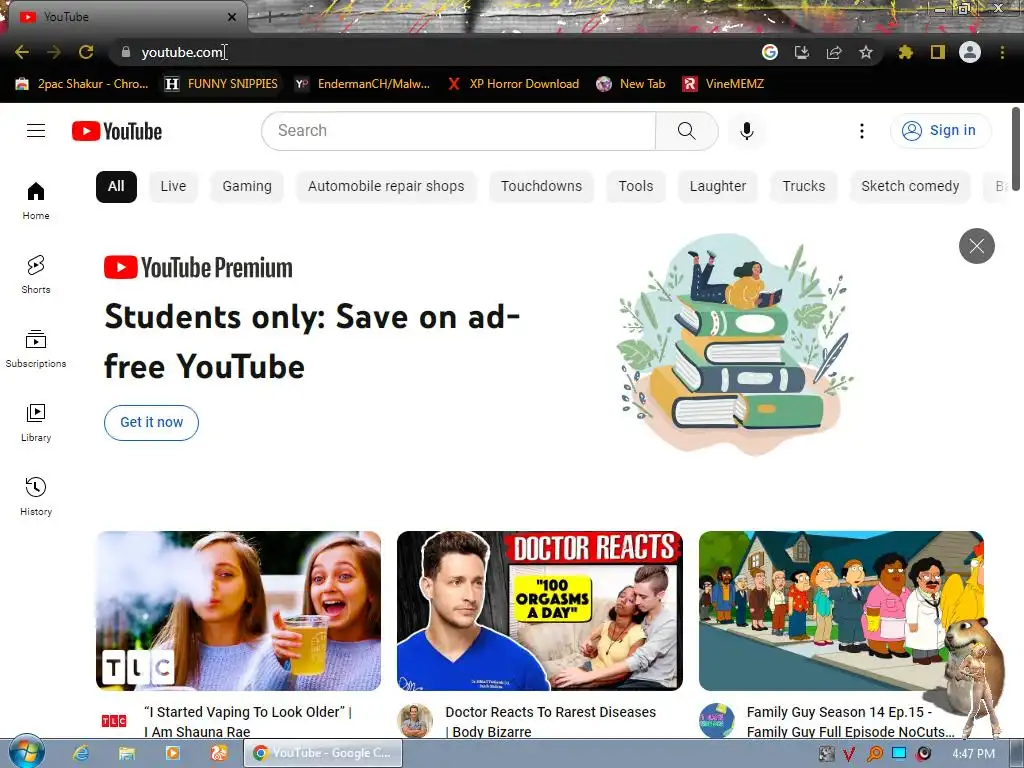1024x768 pixels.
Task: Bookmark this page with star icon
Action: pos(866,52)
